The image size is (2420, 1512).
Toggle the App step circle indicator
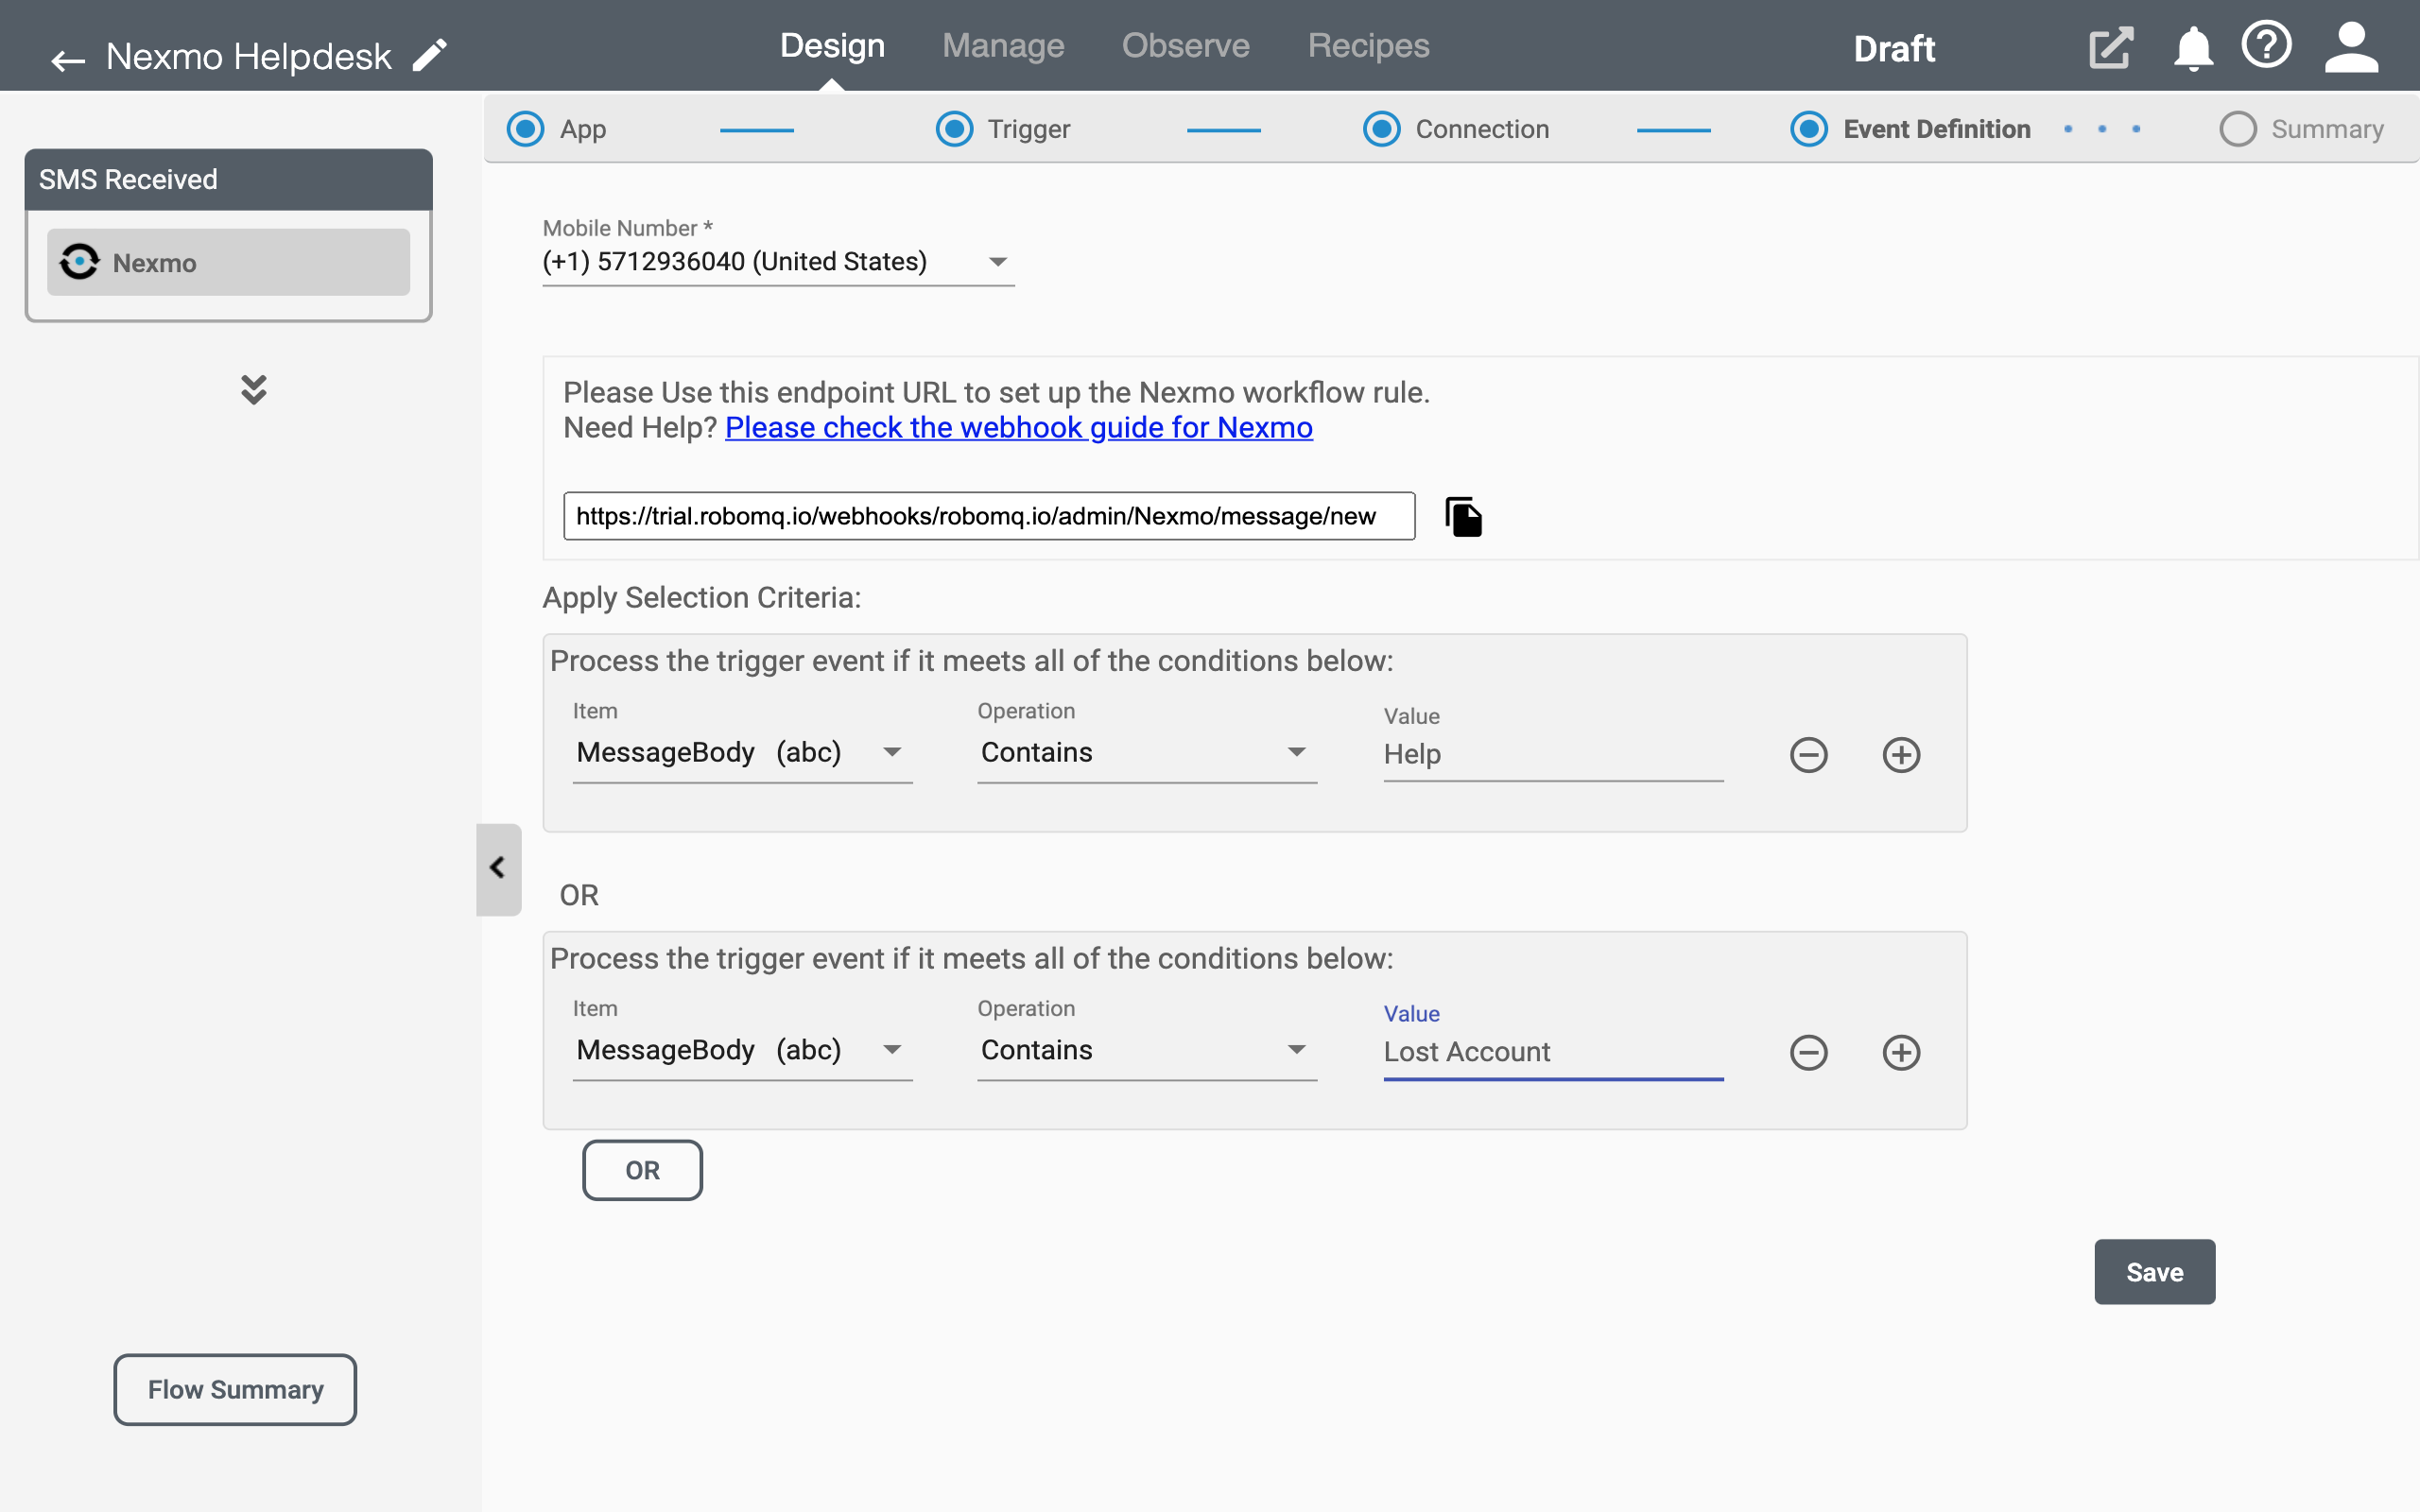[527, 128]
